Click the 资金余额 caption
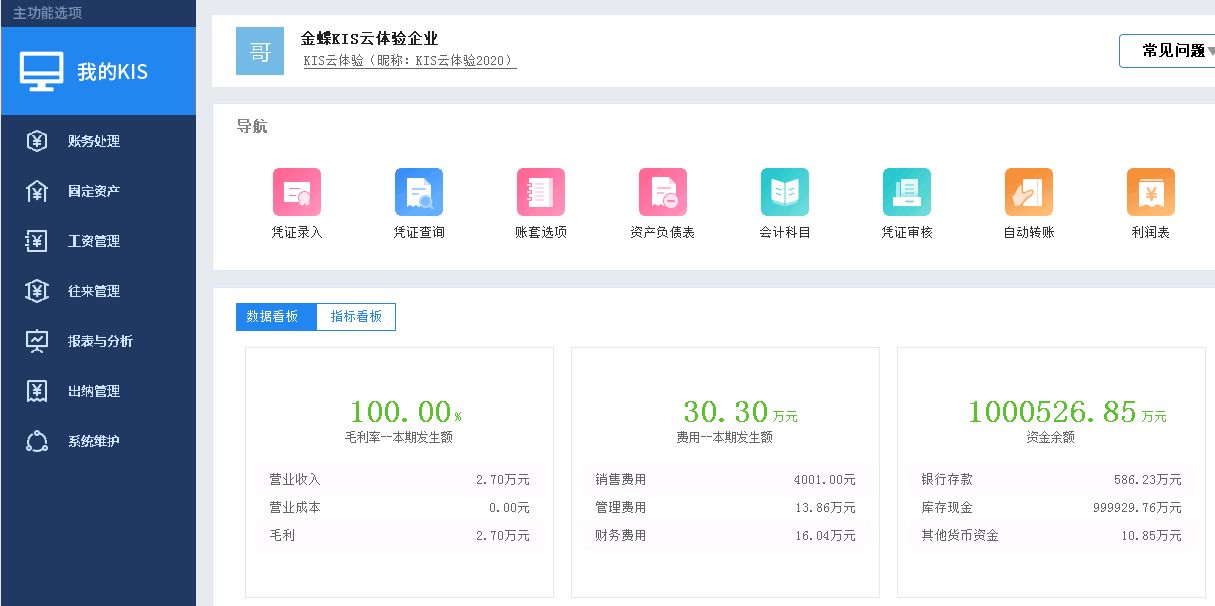 tap(1051, 437)
